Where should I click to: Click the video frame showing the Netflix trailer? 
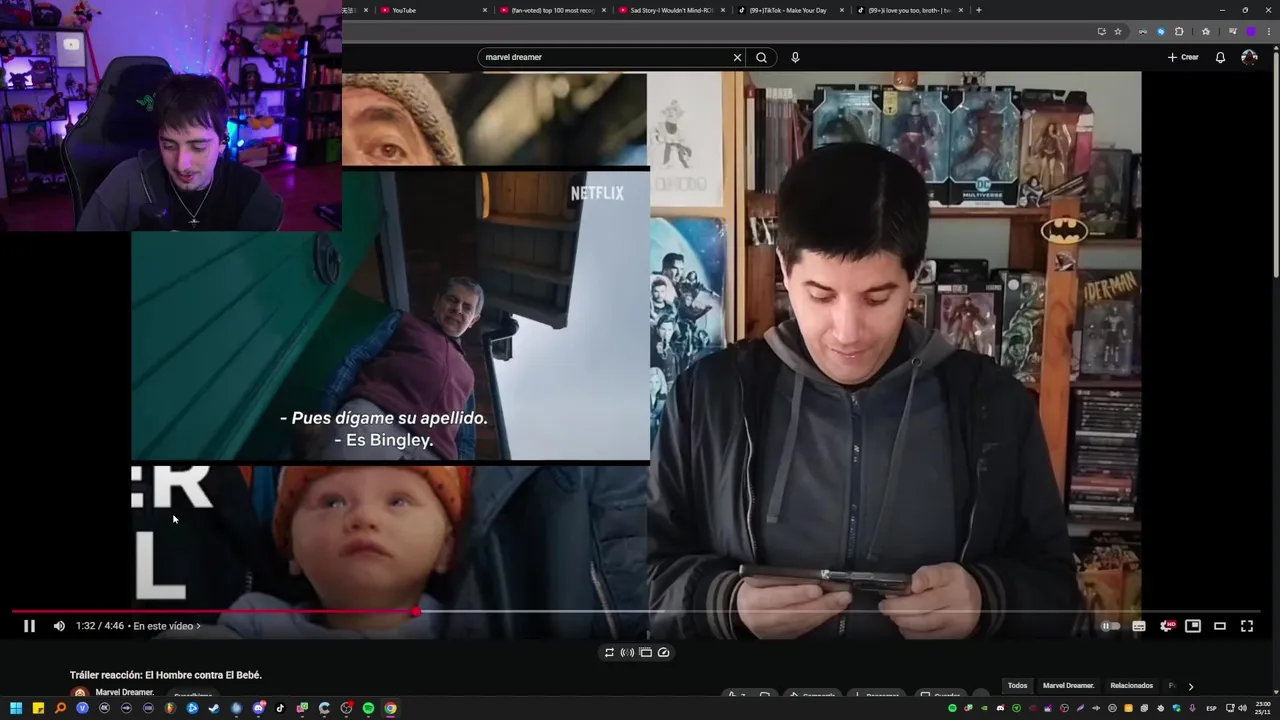point(391,317)
